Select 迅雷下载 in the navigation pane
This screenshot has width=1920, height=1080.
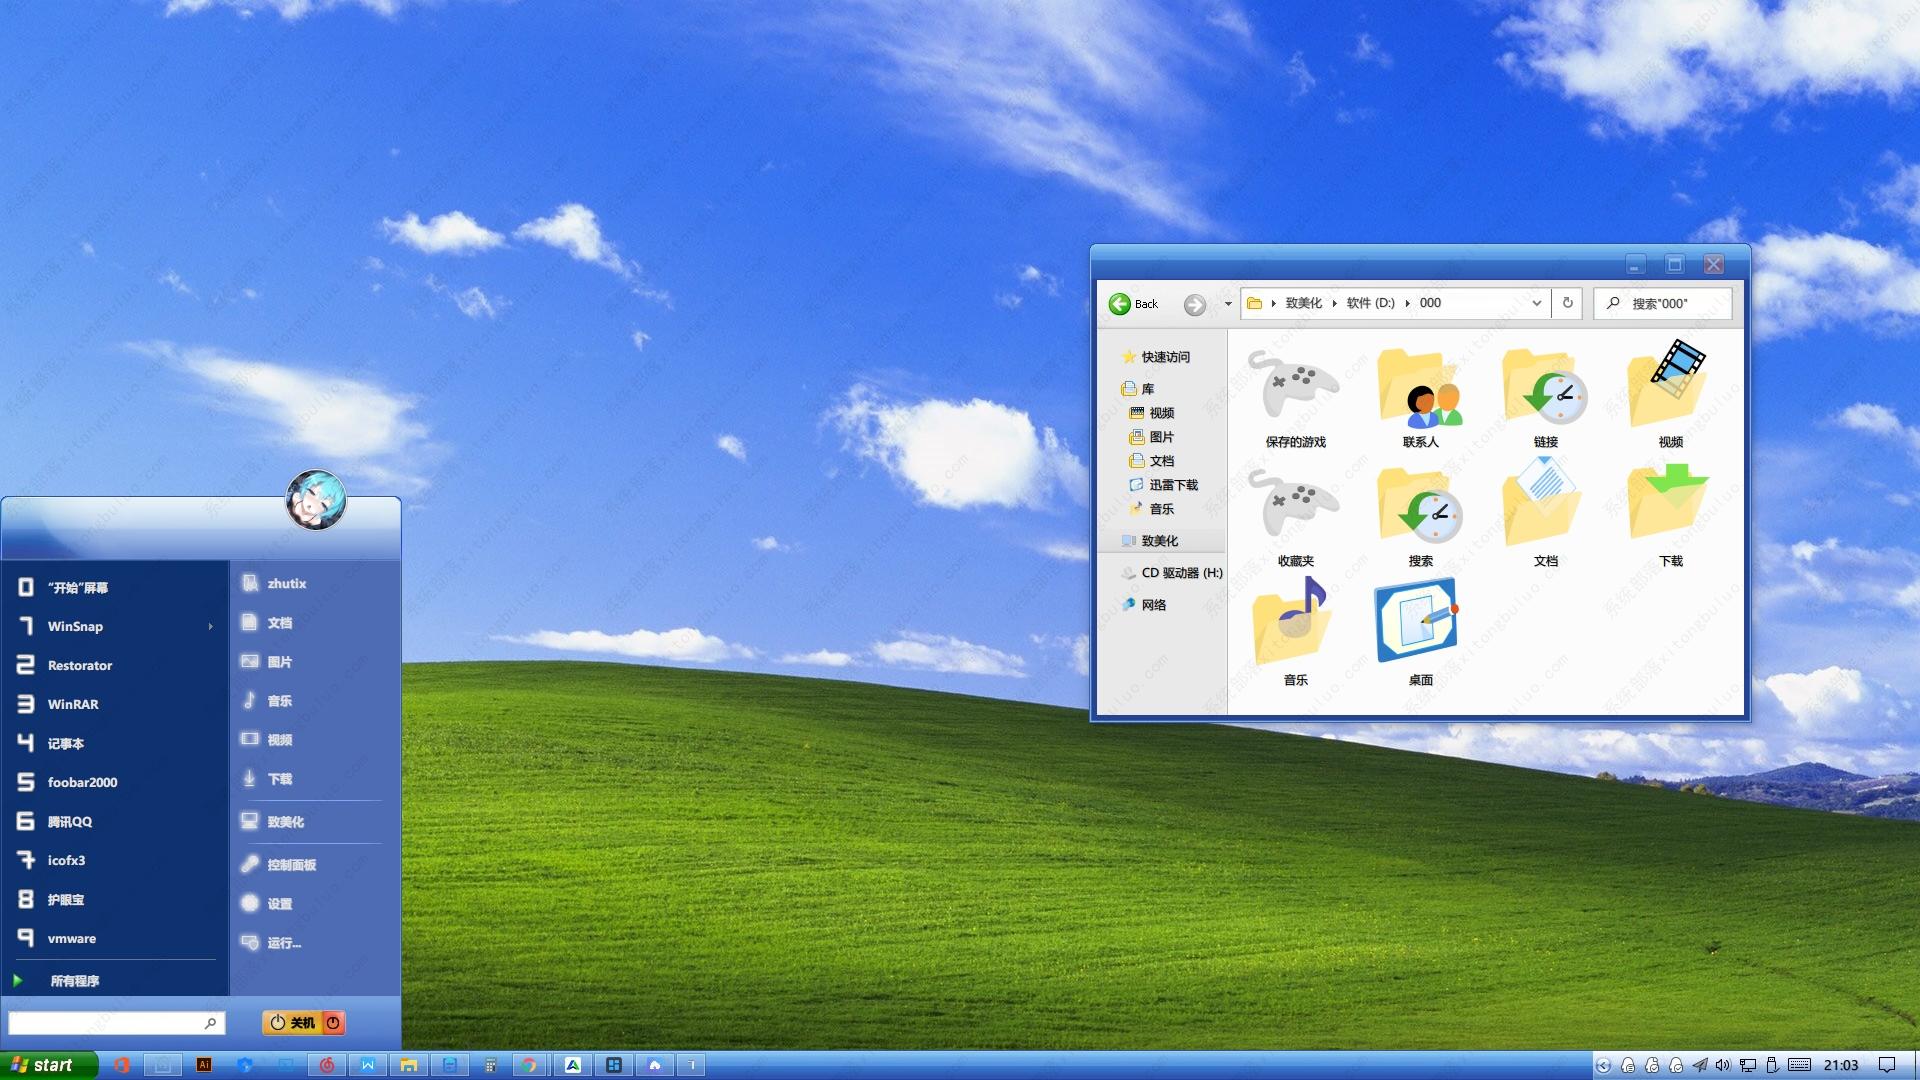tap(1172, 485)
